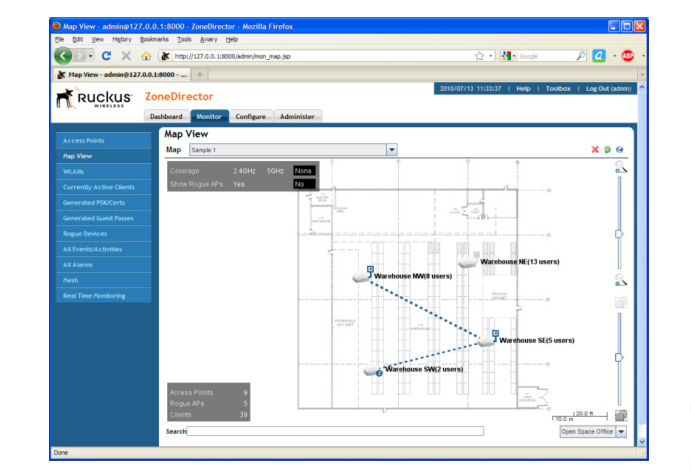Click the Warehouse SE access point icon
The image size is (691, 474).
[486, 341]
